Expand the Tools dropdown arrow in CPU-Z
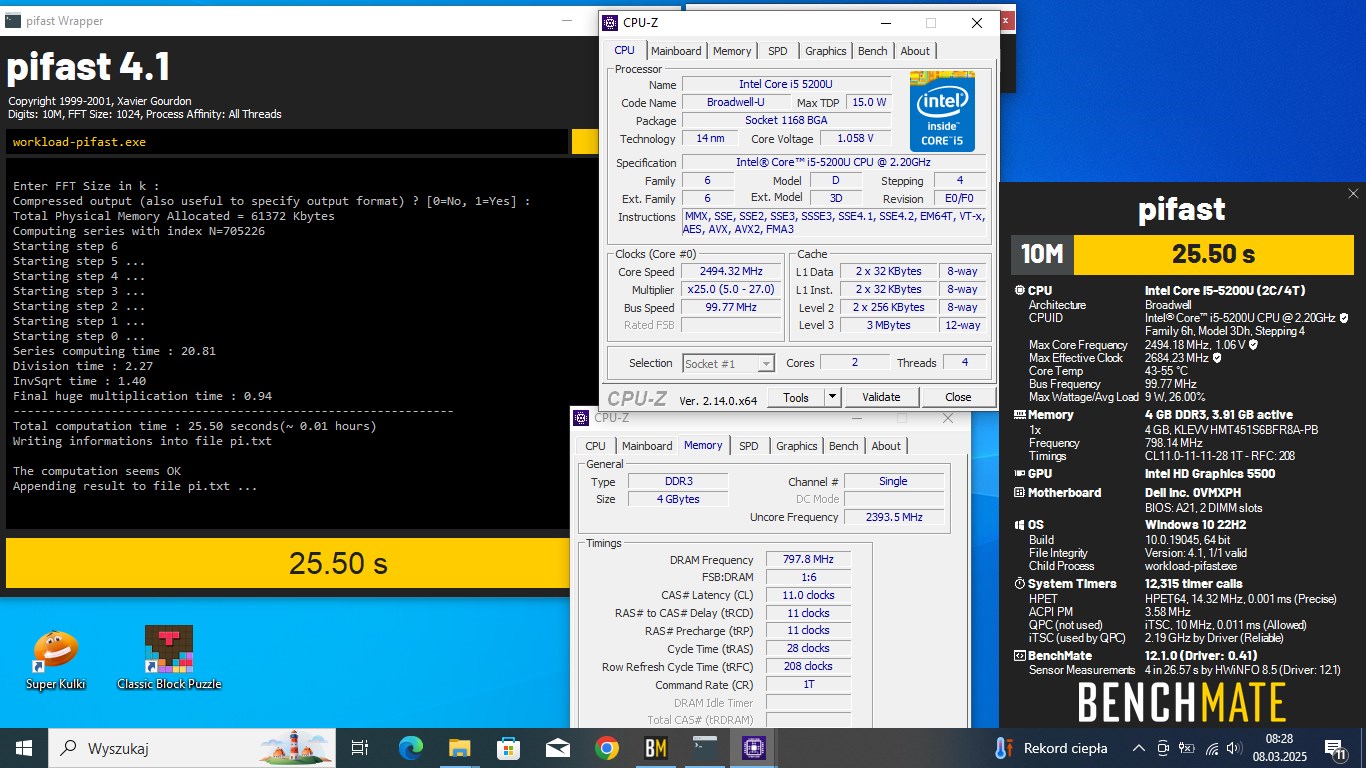Screen dimensions: 1366x768 point(832,397)
